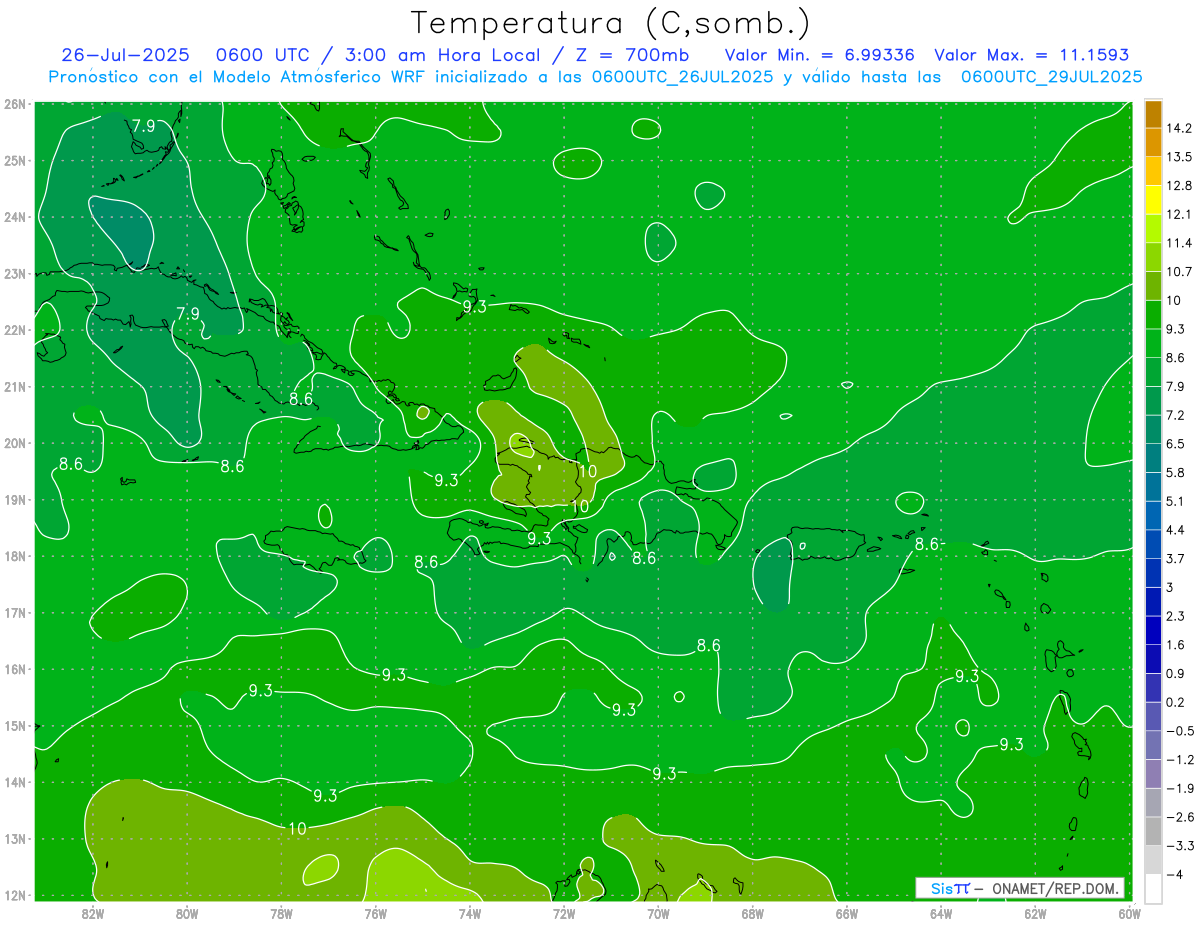The height and width of the screenshot is (927, 1200).
Task: Click the '80W' longitude axis label
Action: point(186,913)
